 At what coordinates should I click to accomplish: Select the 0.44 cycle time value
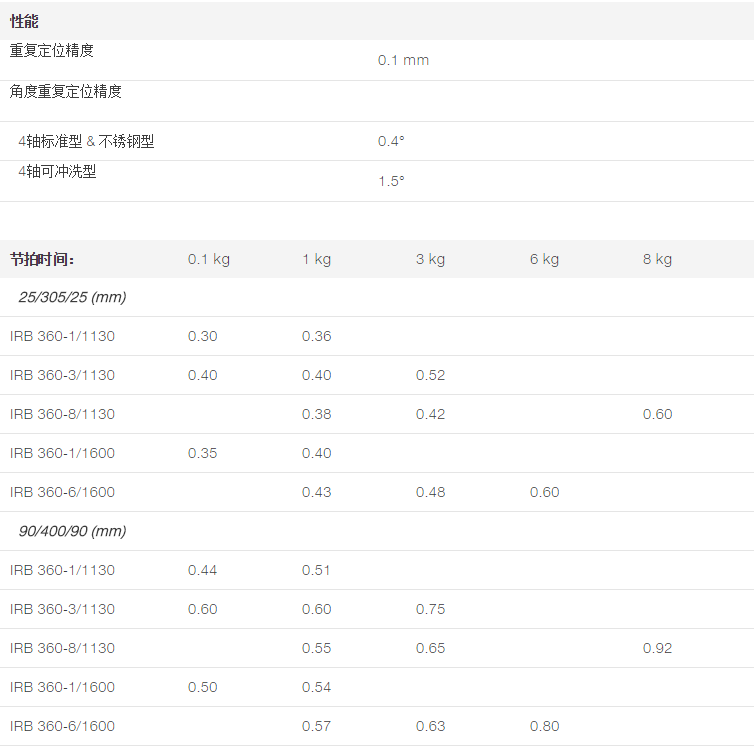tap(202, 570)
